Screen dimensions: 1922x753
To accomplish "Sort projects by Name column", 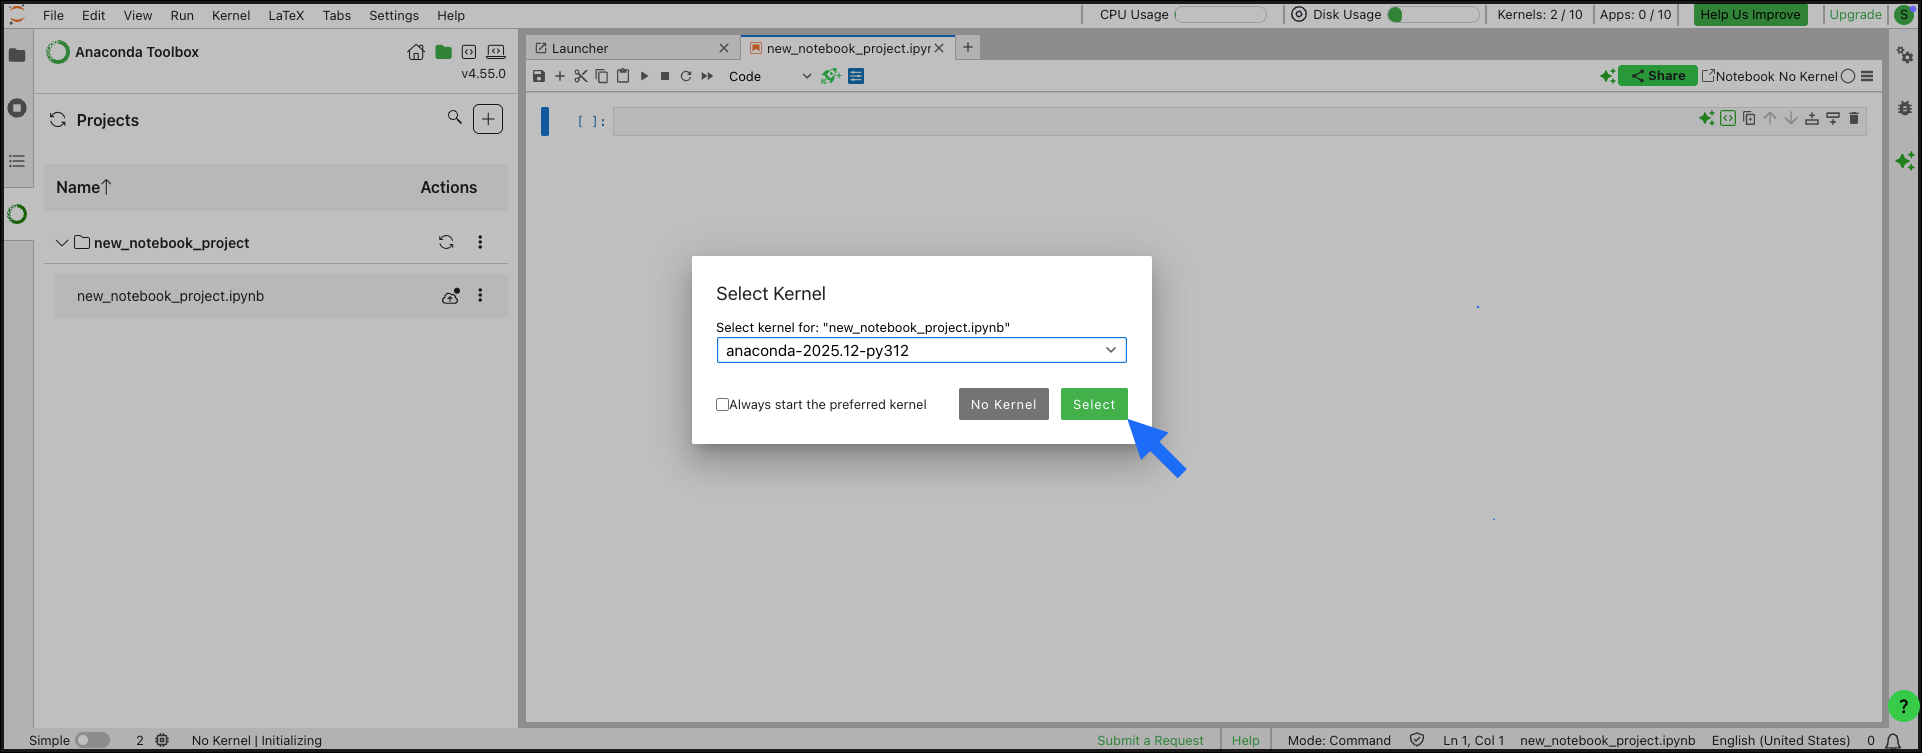I will [84, 187].
